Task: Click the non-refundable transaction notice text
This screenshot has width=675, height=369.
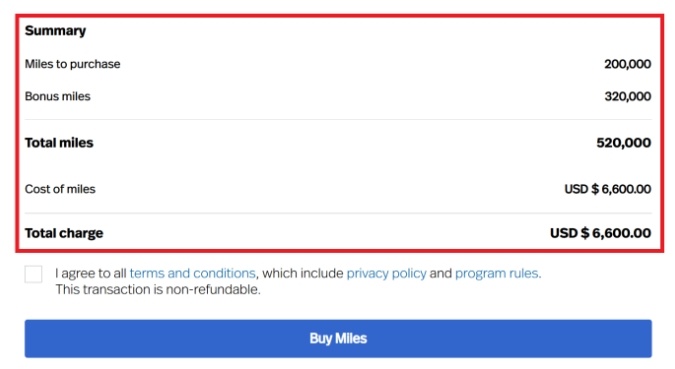Action: pyautogui.click(x=158, y=290)
